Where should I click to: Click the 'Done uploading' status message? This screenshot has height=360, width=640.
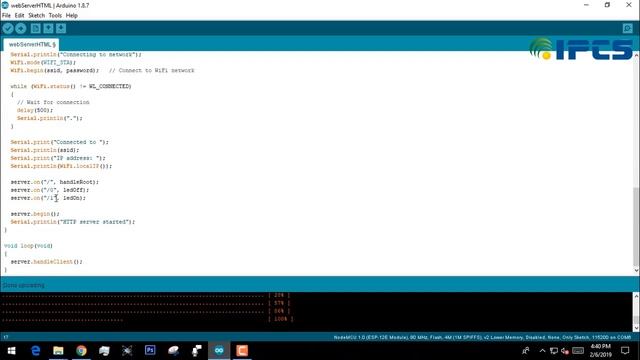point(23,285)
